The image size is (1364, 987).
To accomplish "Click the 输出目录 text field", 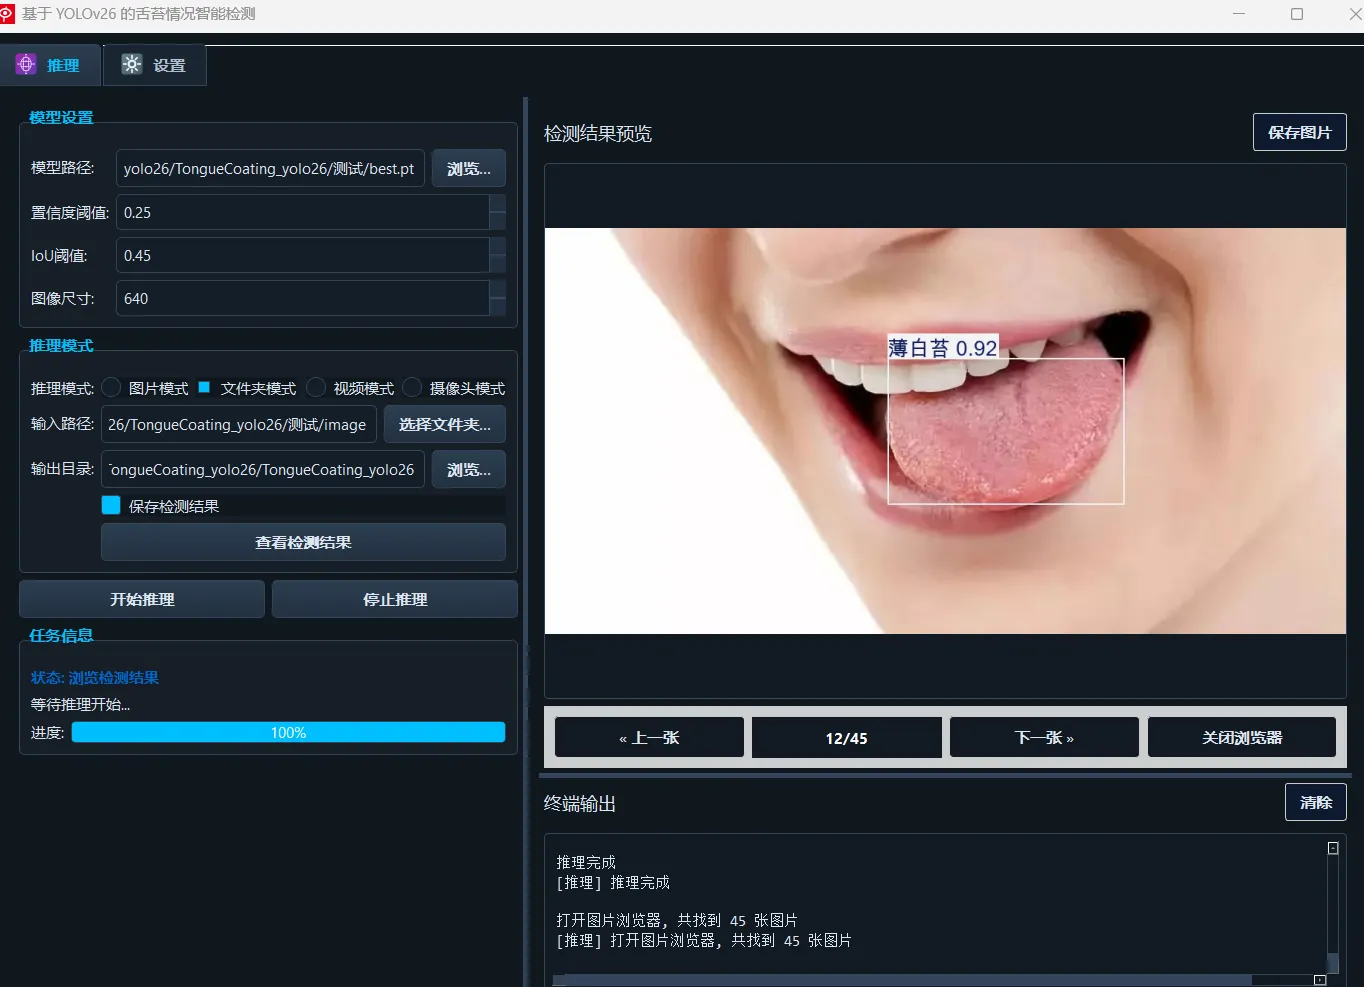I will tap(263, 469).
